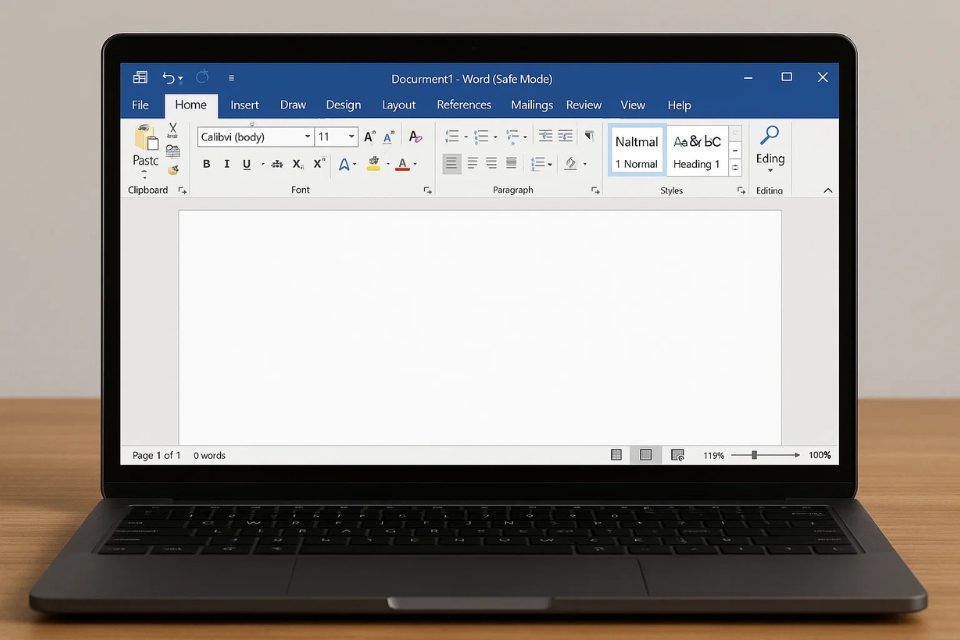
Task: Open the References ribbon tab
Action: coord(463,105)
